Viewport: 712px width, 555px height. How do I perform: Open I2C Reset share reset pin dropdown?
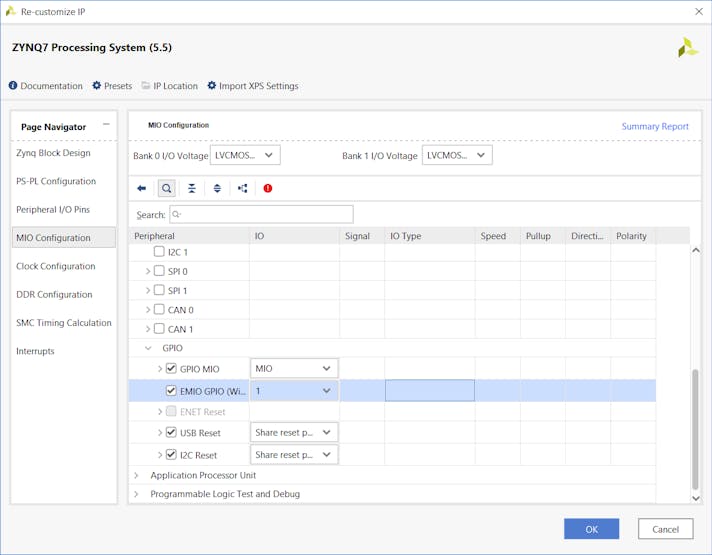pyautogui.click(x=294, y=455)
